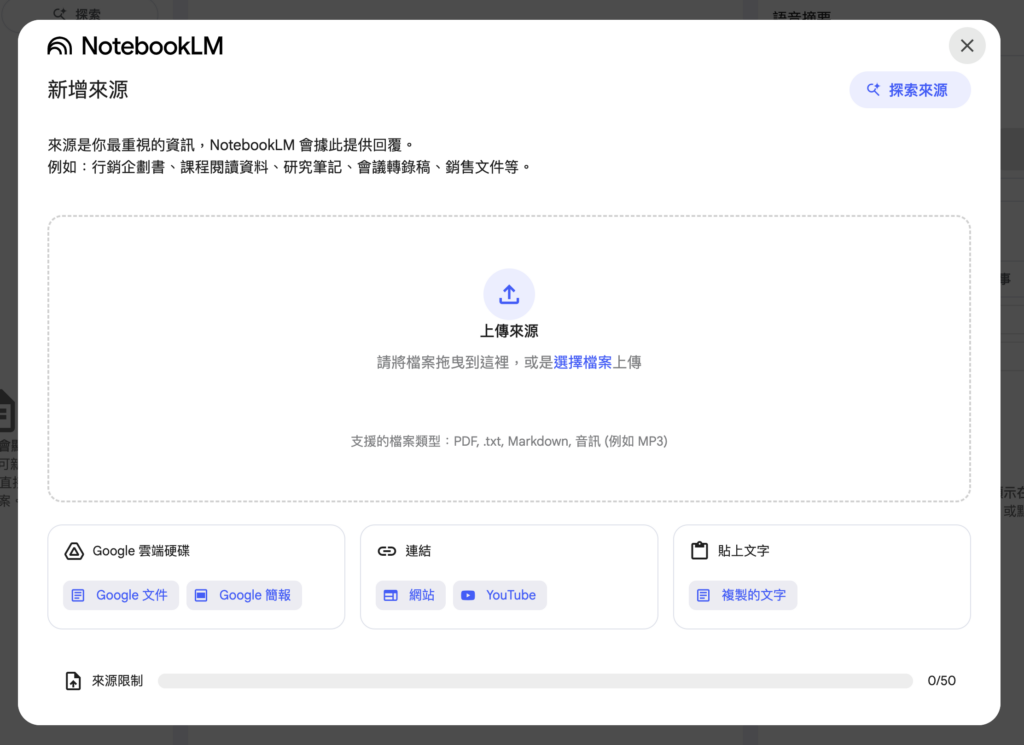Click the YouTube play icon chip
Screen dimensions: 1024x745
(x=499, y=595)
